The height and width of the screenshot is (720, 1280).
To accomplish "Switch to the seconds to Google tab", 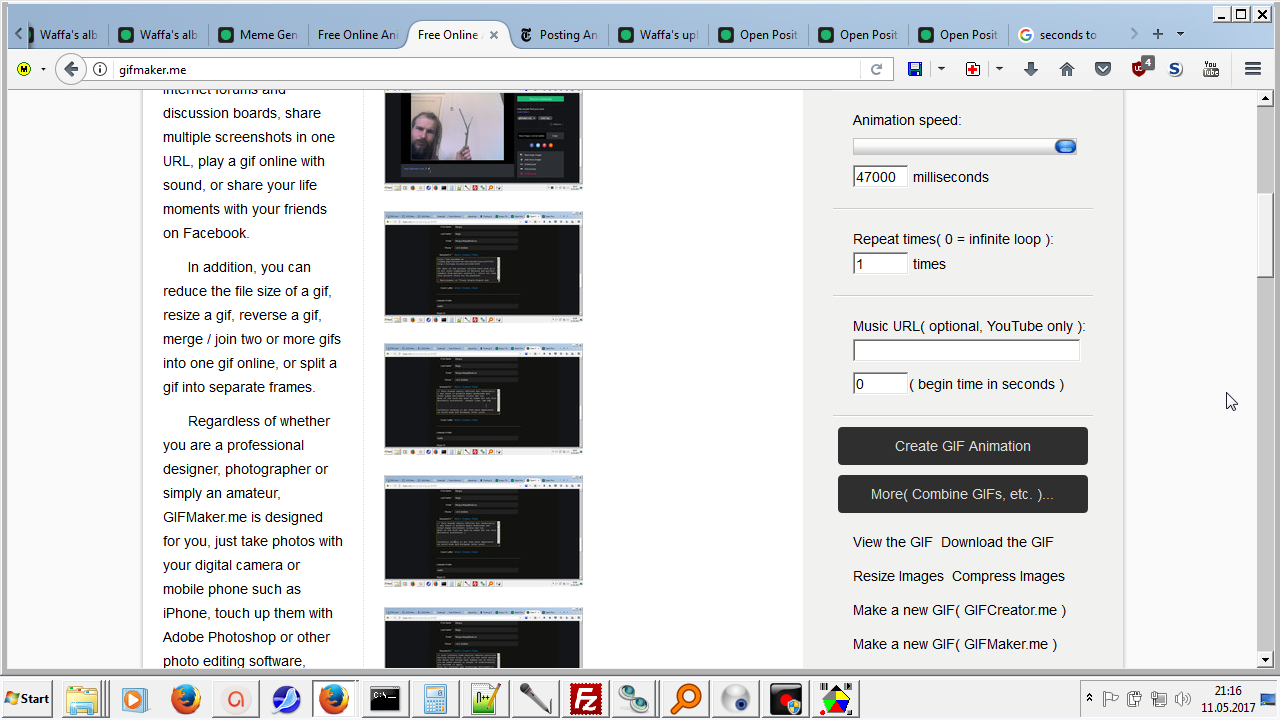I will click(x=1059, y=35).
